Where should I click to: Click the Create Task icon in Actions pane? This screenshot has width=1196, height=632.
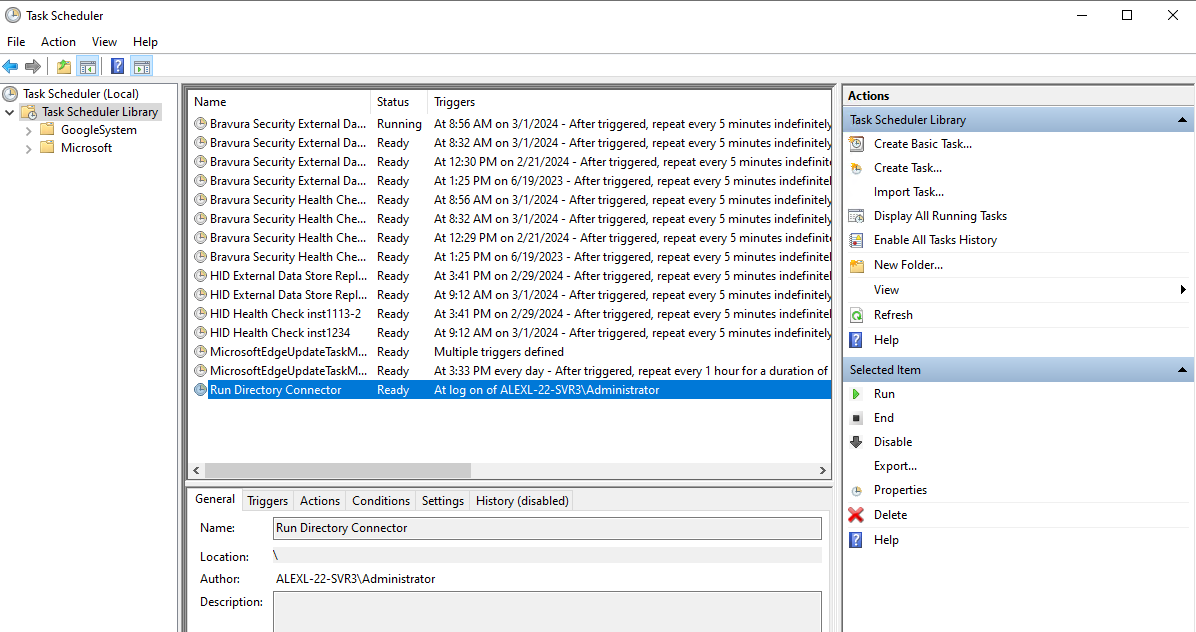click(856, 167)
